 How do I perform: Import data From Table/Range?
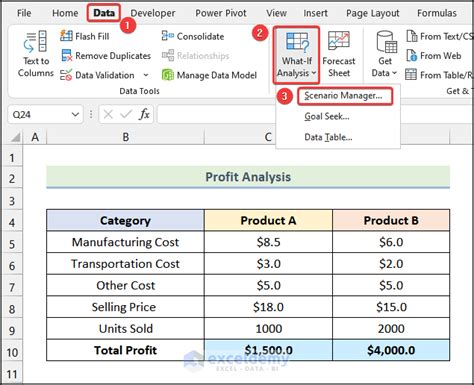coord(439,75)
